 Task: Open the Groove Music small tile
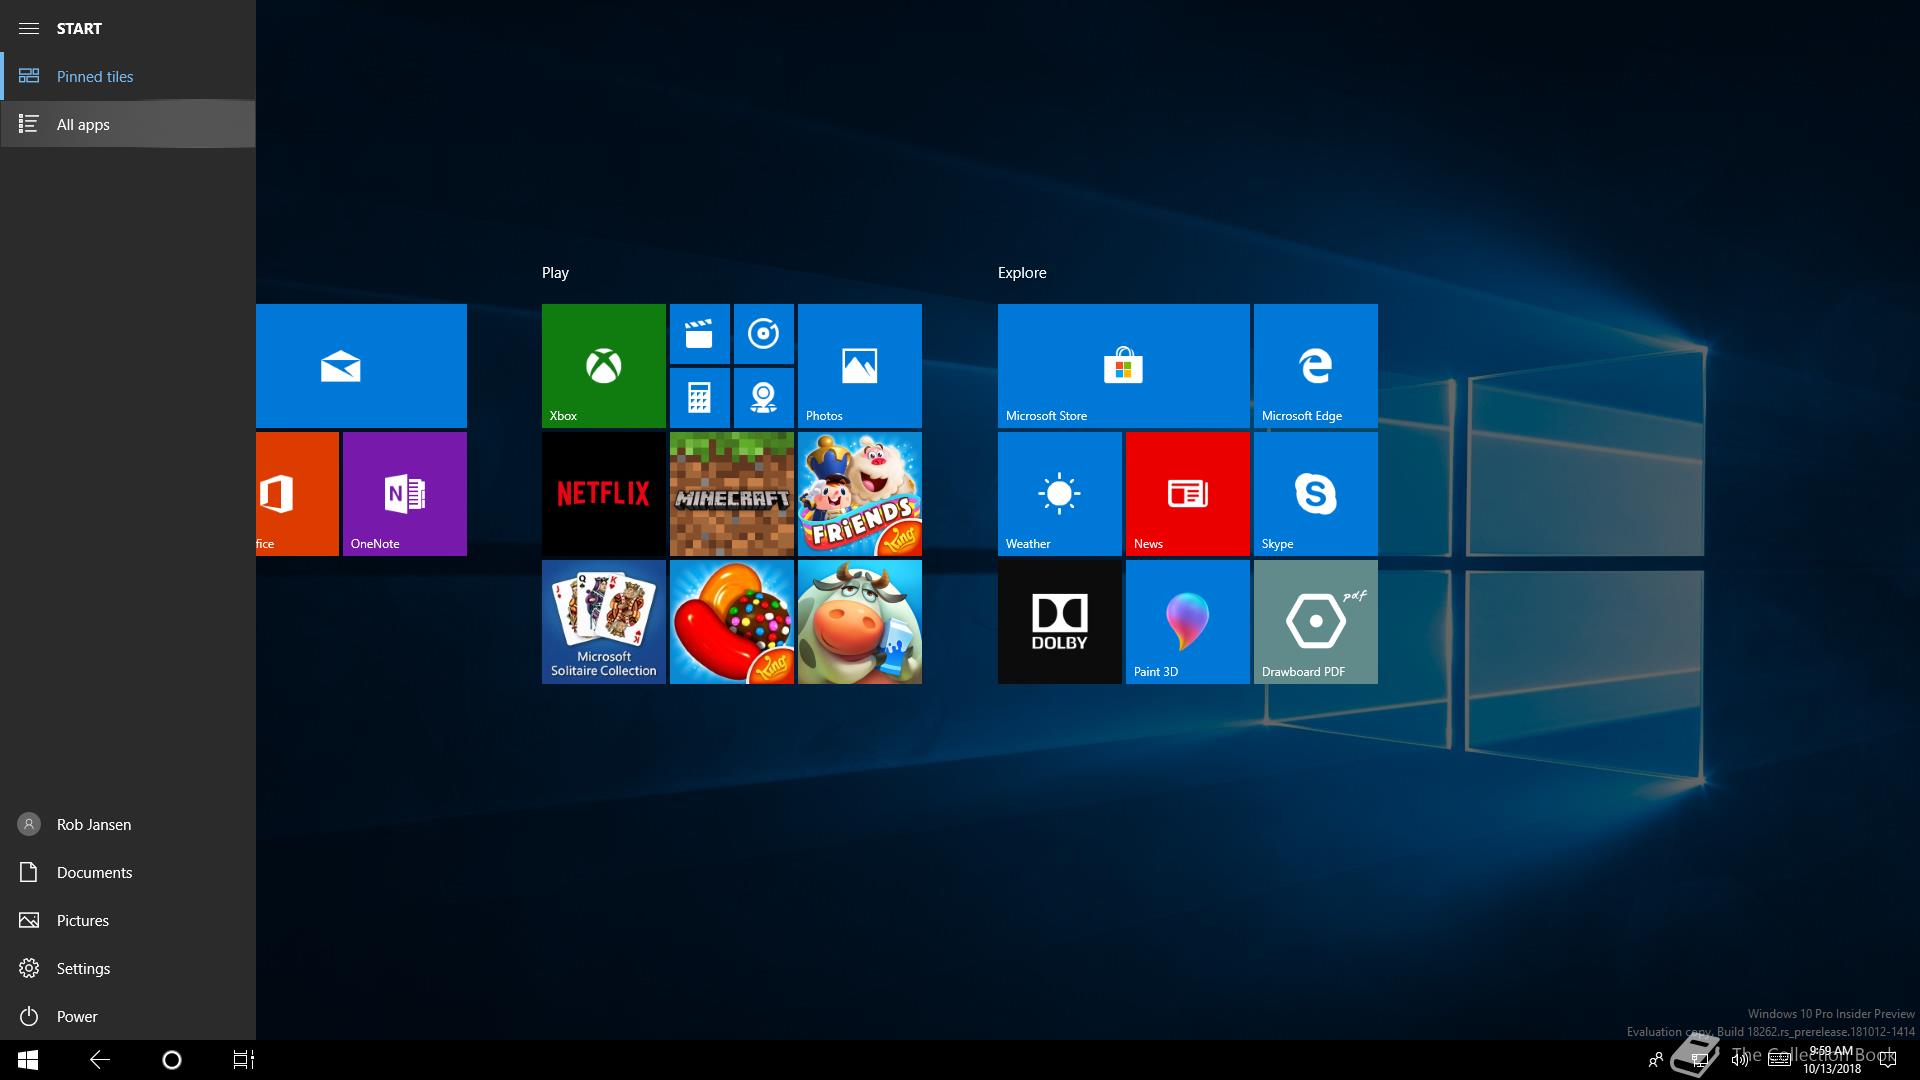coord(763,334)
